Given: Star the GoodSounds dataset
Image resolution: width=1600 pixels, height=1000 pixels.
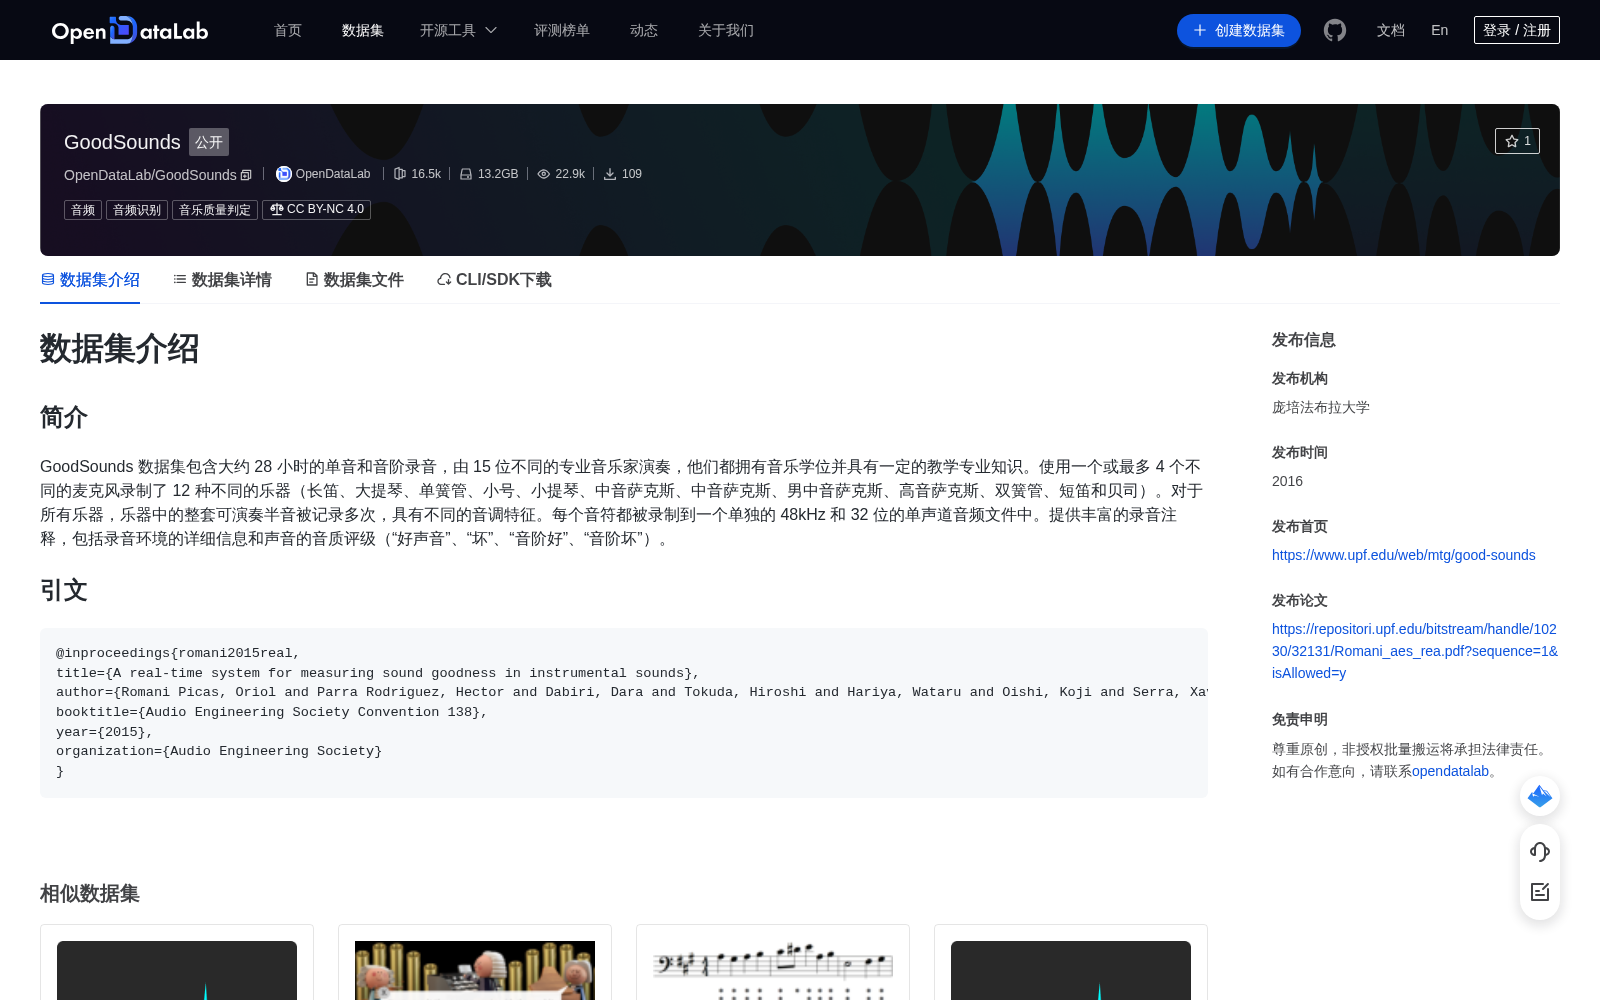Looking at the screenshot, I should pyautogui.click(x=1517, y=141).
